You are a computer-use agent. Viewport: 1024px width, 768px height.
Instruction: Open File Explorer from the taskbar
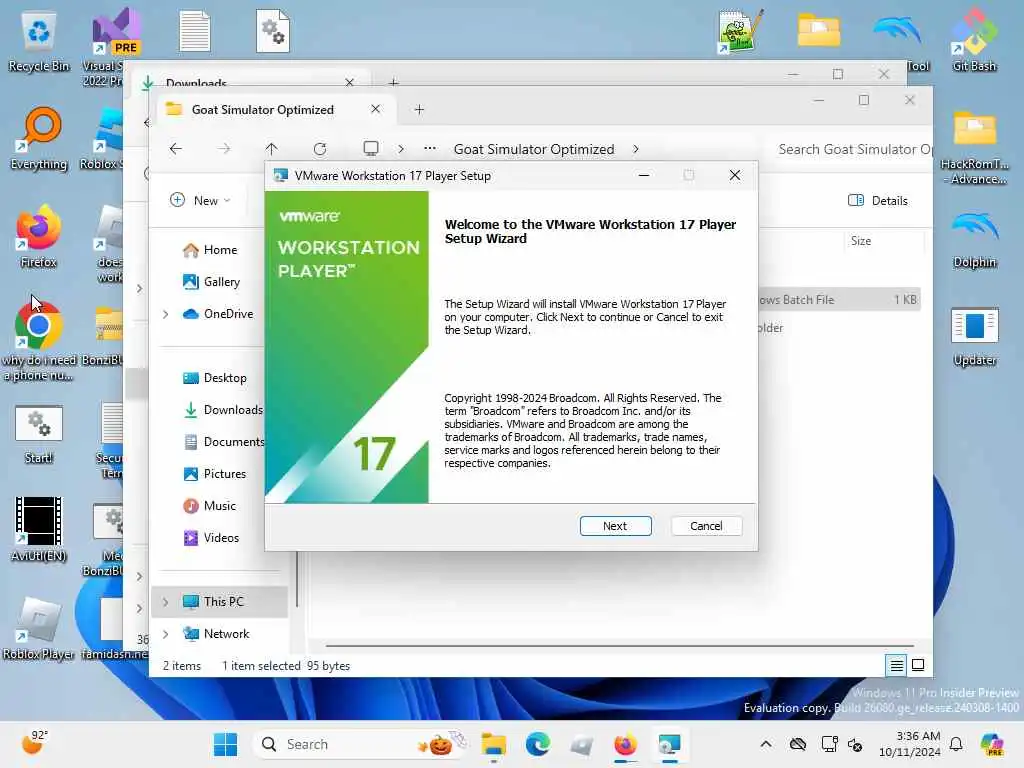click(494, 744)
